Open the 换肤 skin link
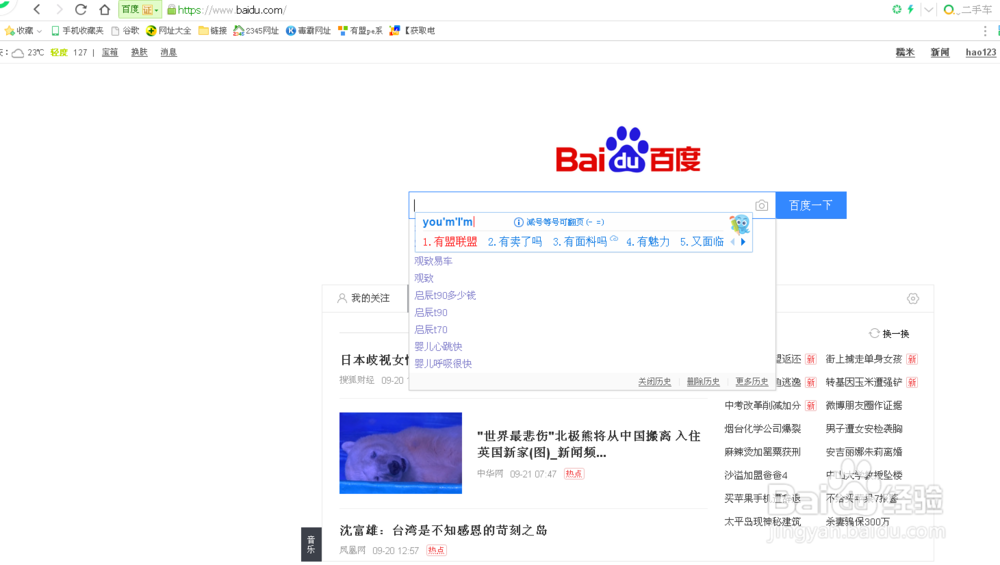Viewport: 1000px width, 565px height. [139, 52]
